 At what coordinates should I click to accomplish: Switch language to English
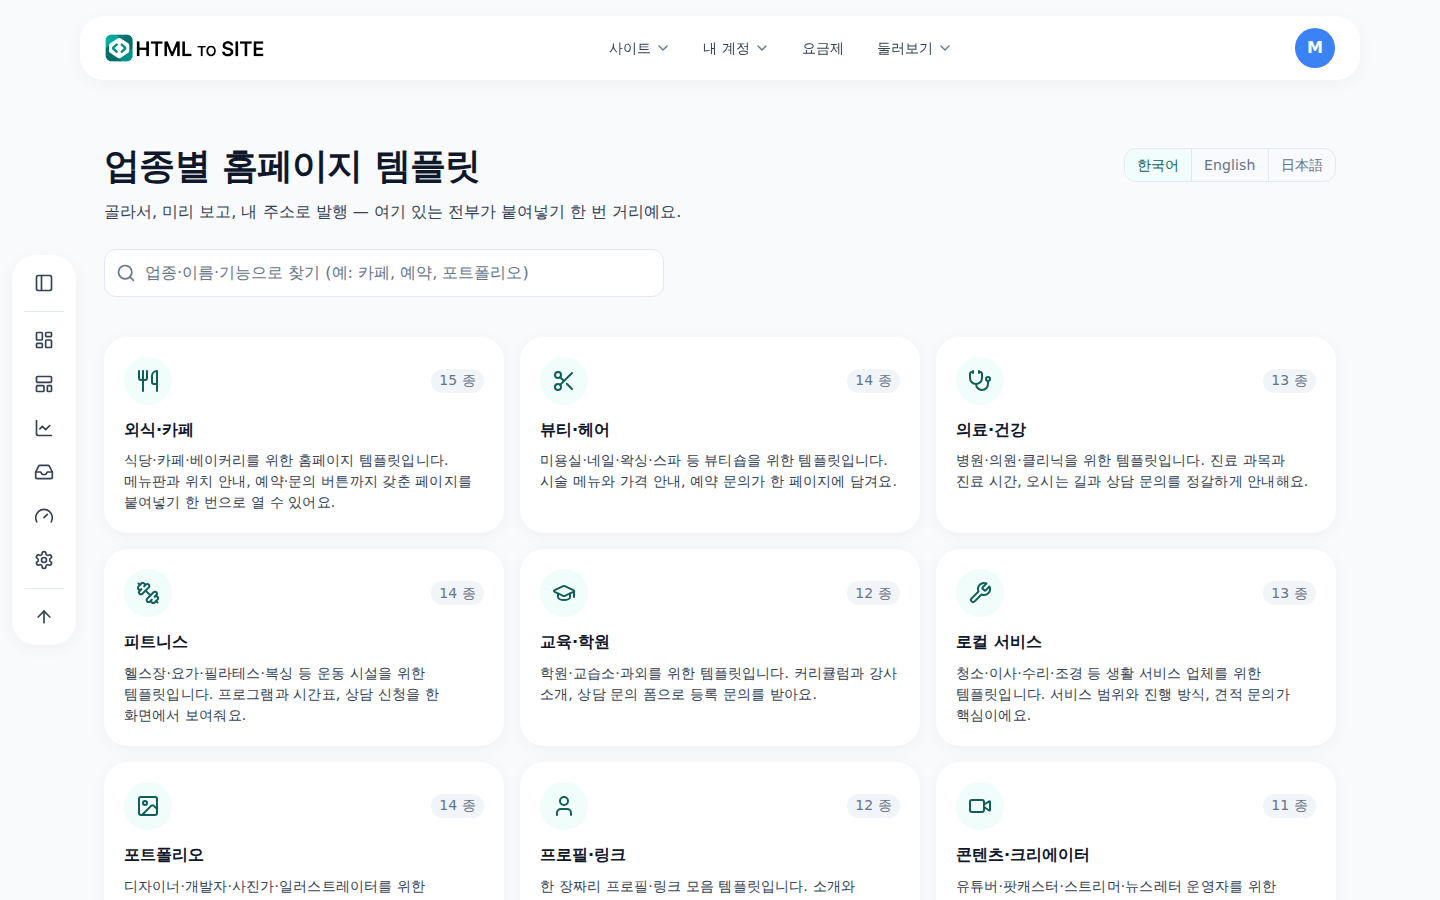pos(1229,165)
